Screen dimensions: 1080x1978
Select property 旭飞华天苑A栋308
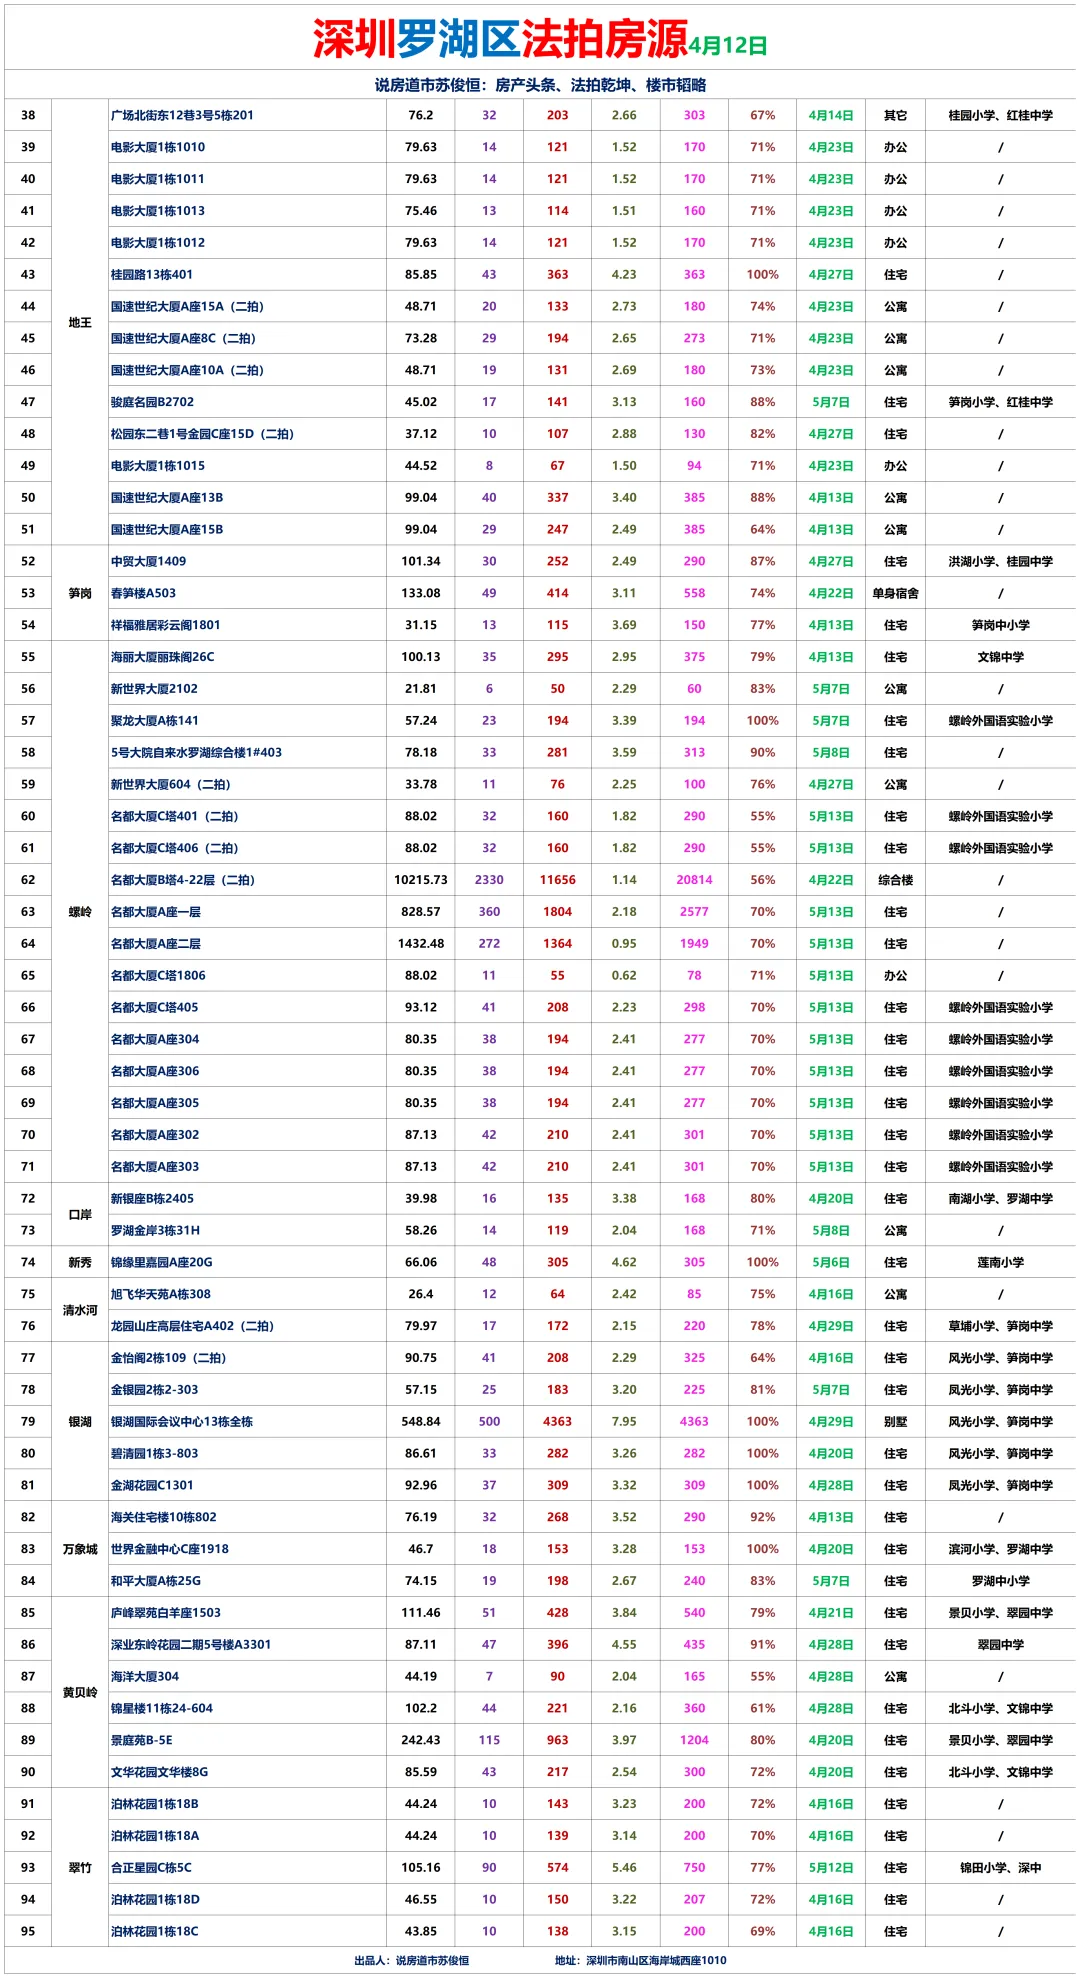pos(160,1294)
